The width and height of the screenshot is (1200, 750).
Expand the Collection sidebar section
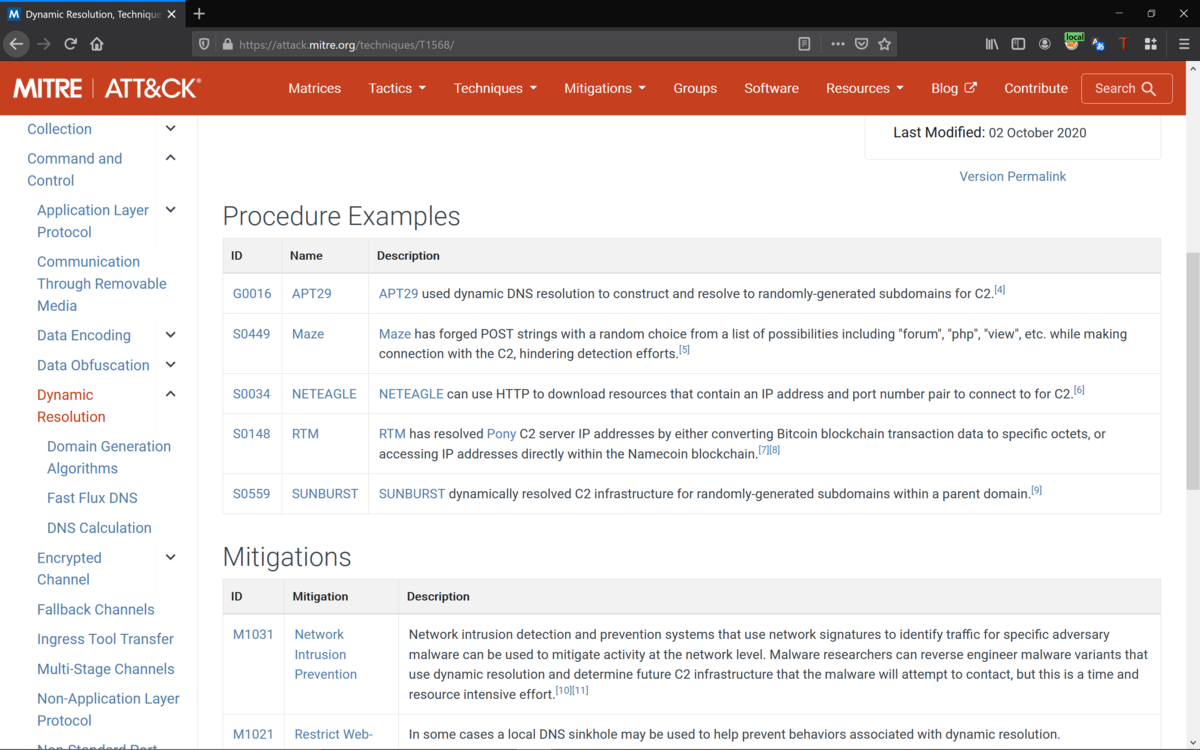(x=170, y=128)
